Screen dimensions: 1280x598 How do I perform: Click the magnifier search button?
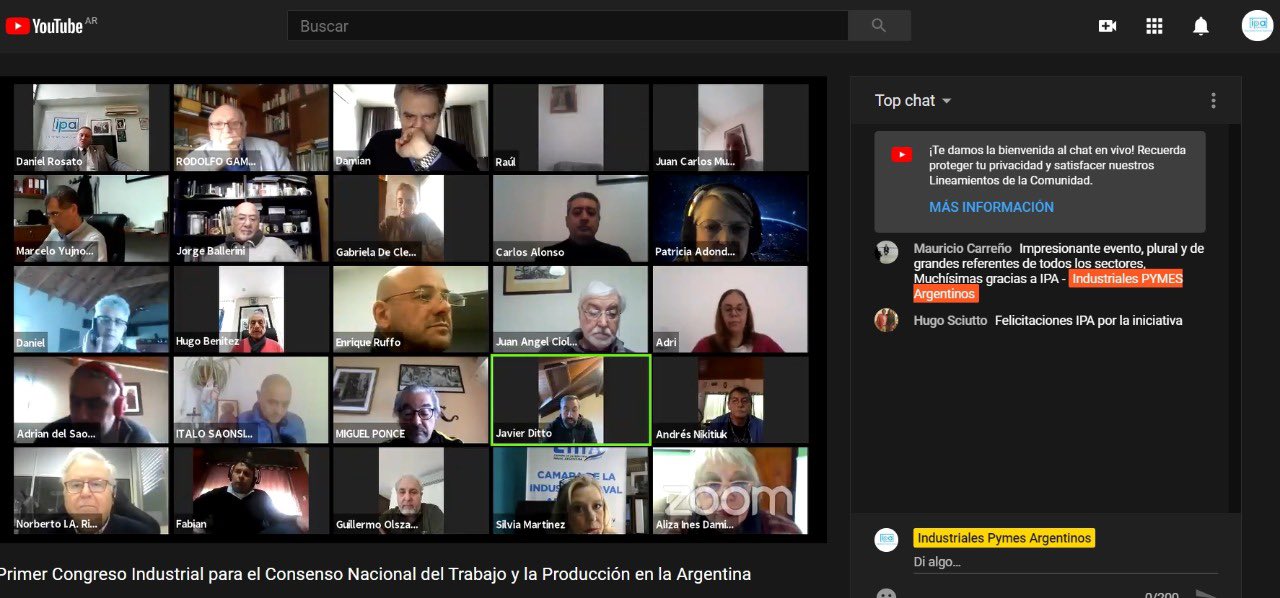879,26
